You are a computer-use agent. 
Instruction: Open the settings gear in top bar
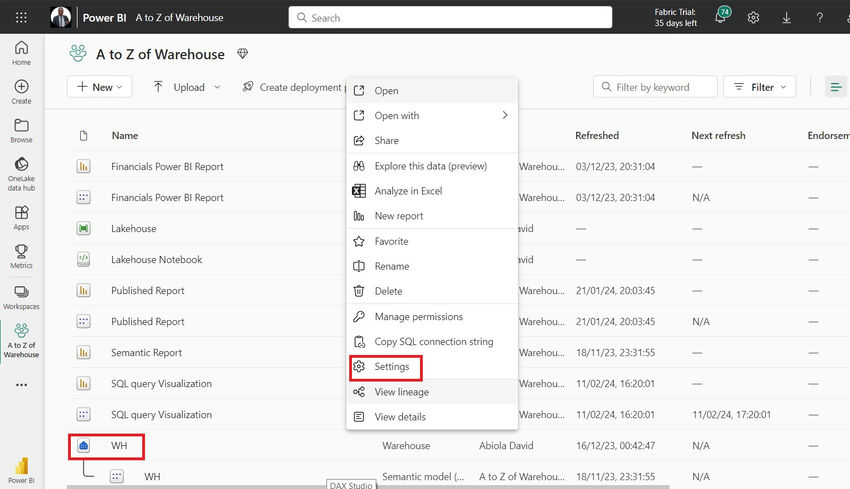pyautogui.click(x=753, y=18)
